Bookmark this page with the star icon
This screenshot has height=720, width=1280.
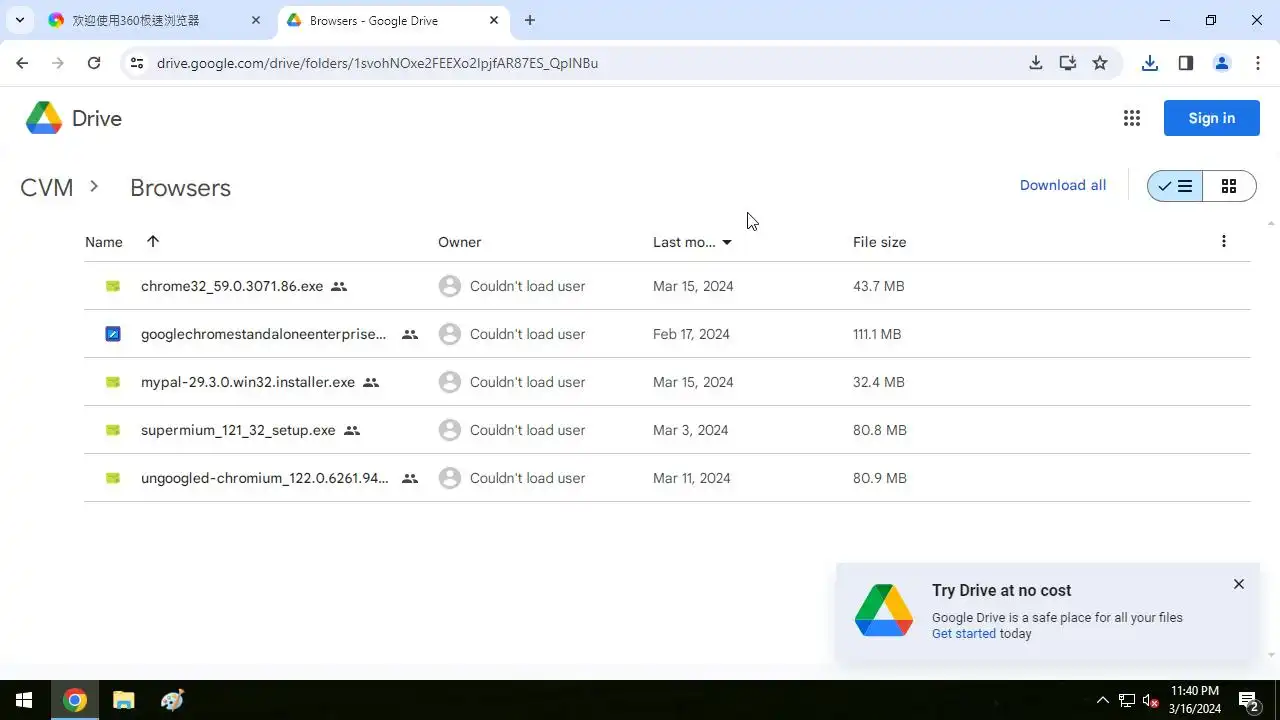1100,63
